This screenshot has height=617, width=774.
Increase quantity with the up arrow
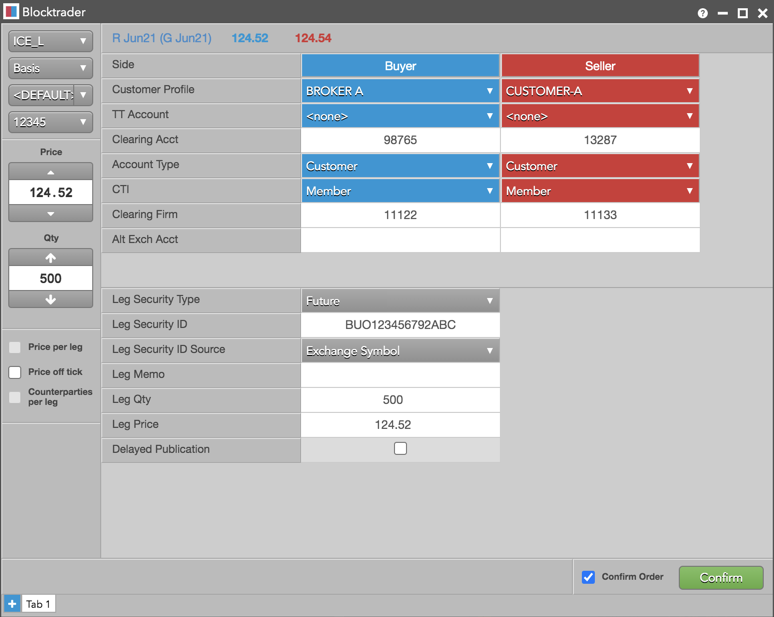click(x=50, y=258)
